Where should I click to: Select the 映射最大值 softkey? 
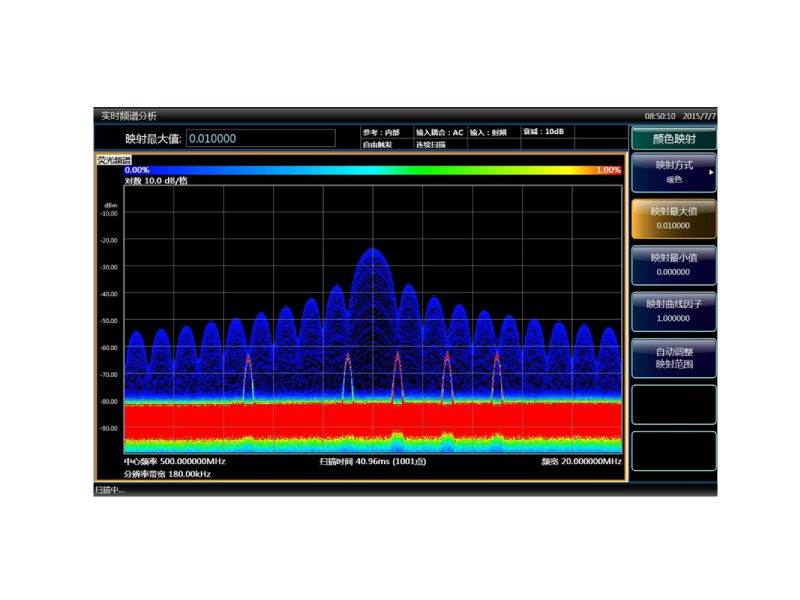click(673, 218)
